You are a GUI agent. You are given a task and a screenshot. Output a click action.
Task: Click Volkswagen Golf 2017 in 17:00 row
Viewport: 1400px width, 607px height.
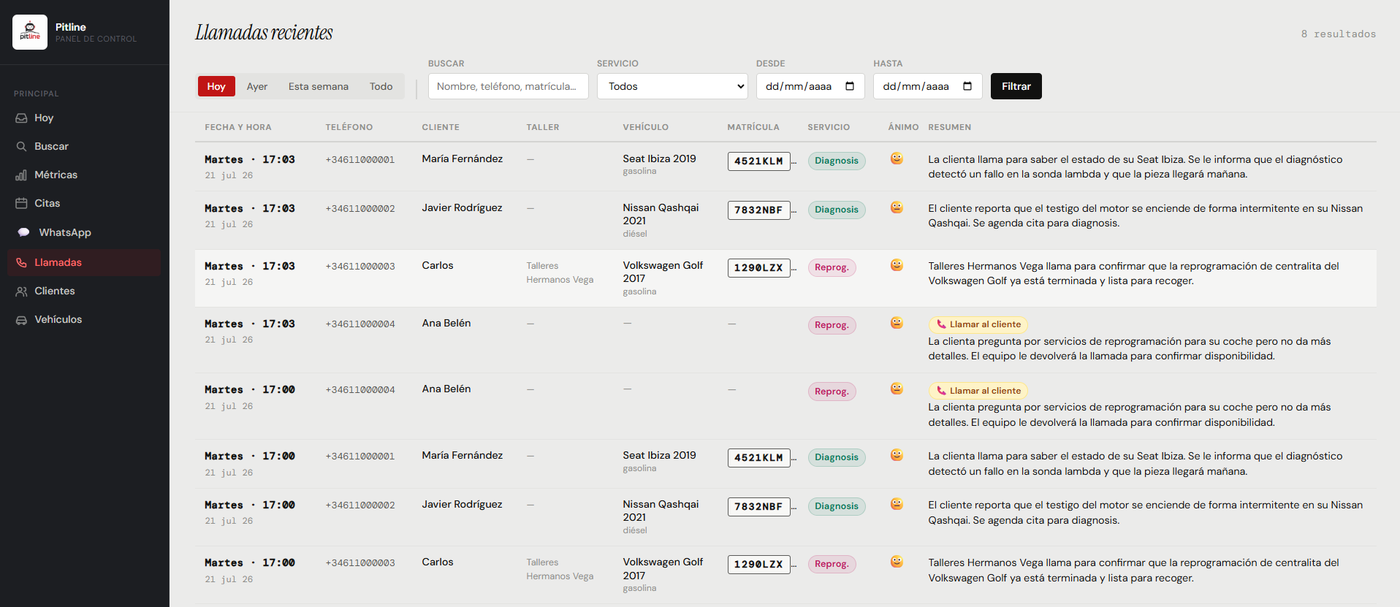coord(663,568)
